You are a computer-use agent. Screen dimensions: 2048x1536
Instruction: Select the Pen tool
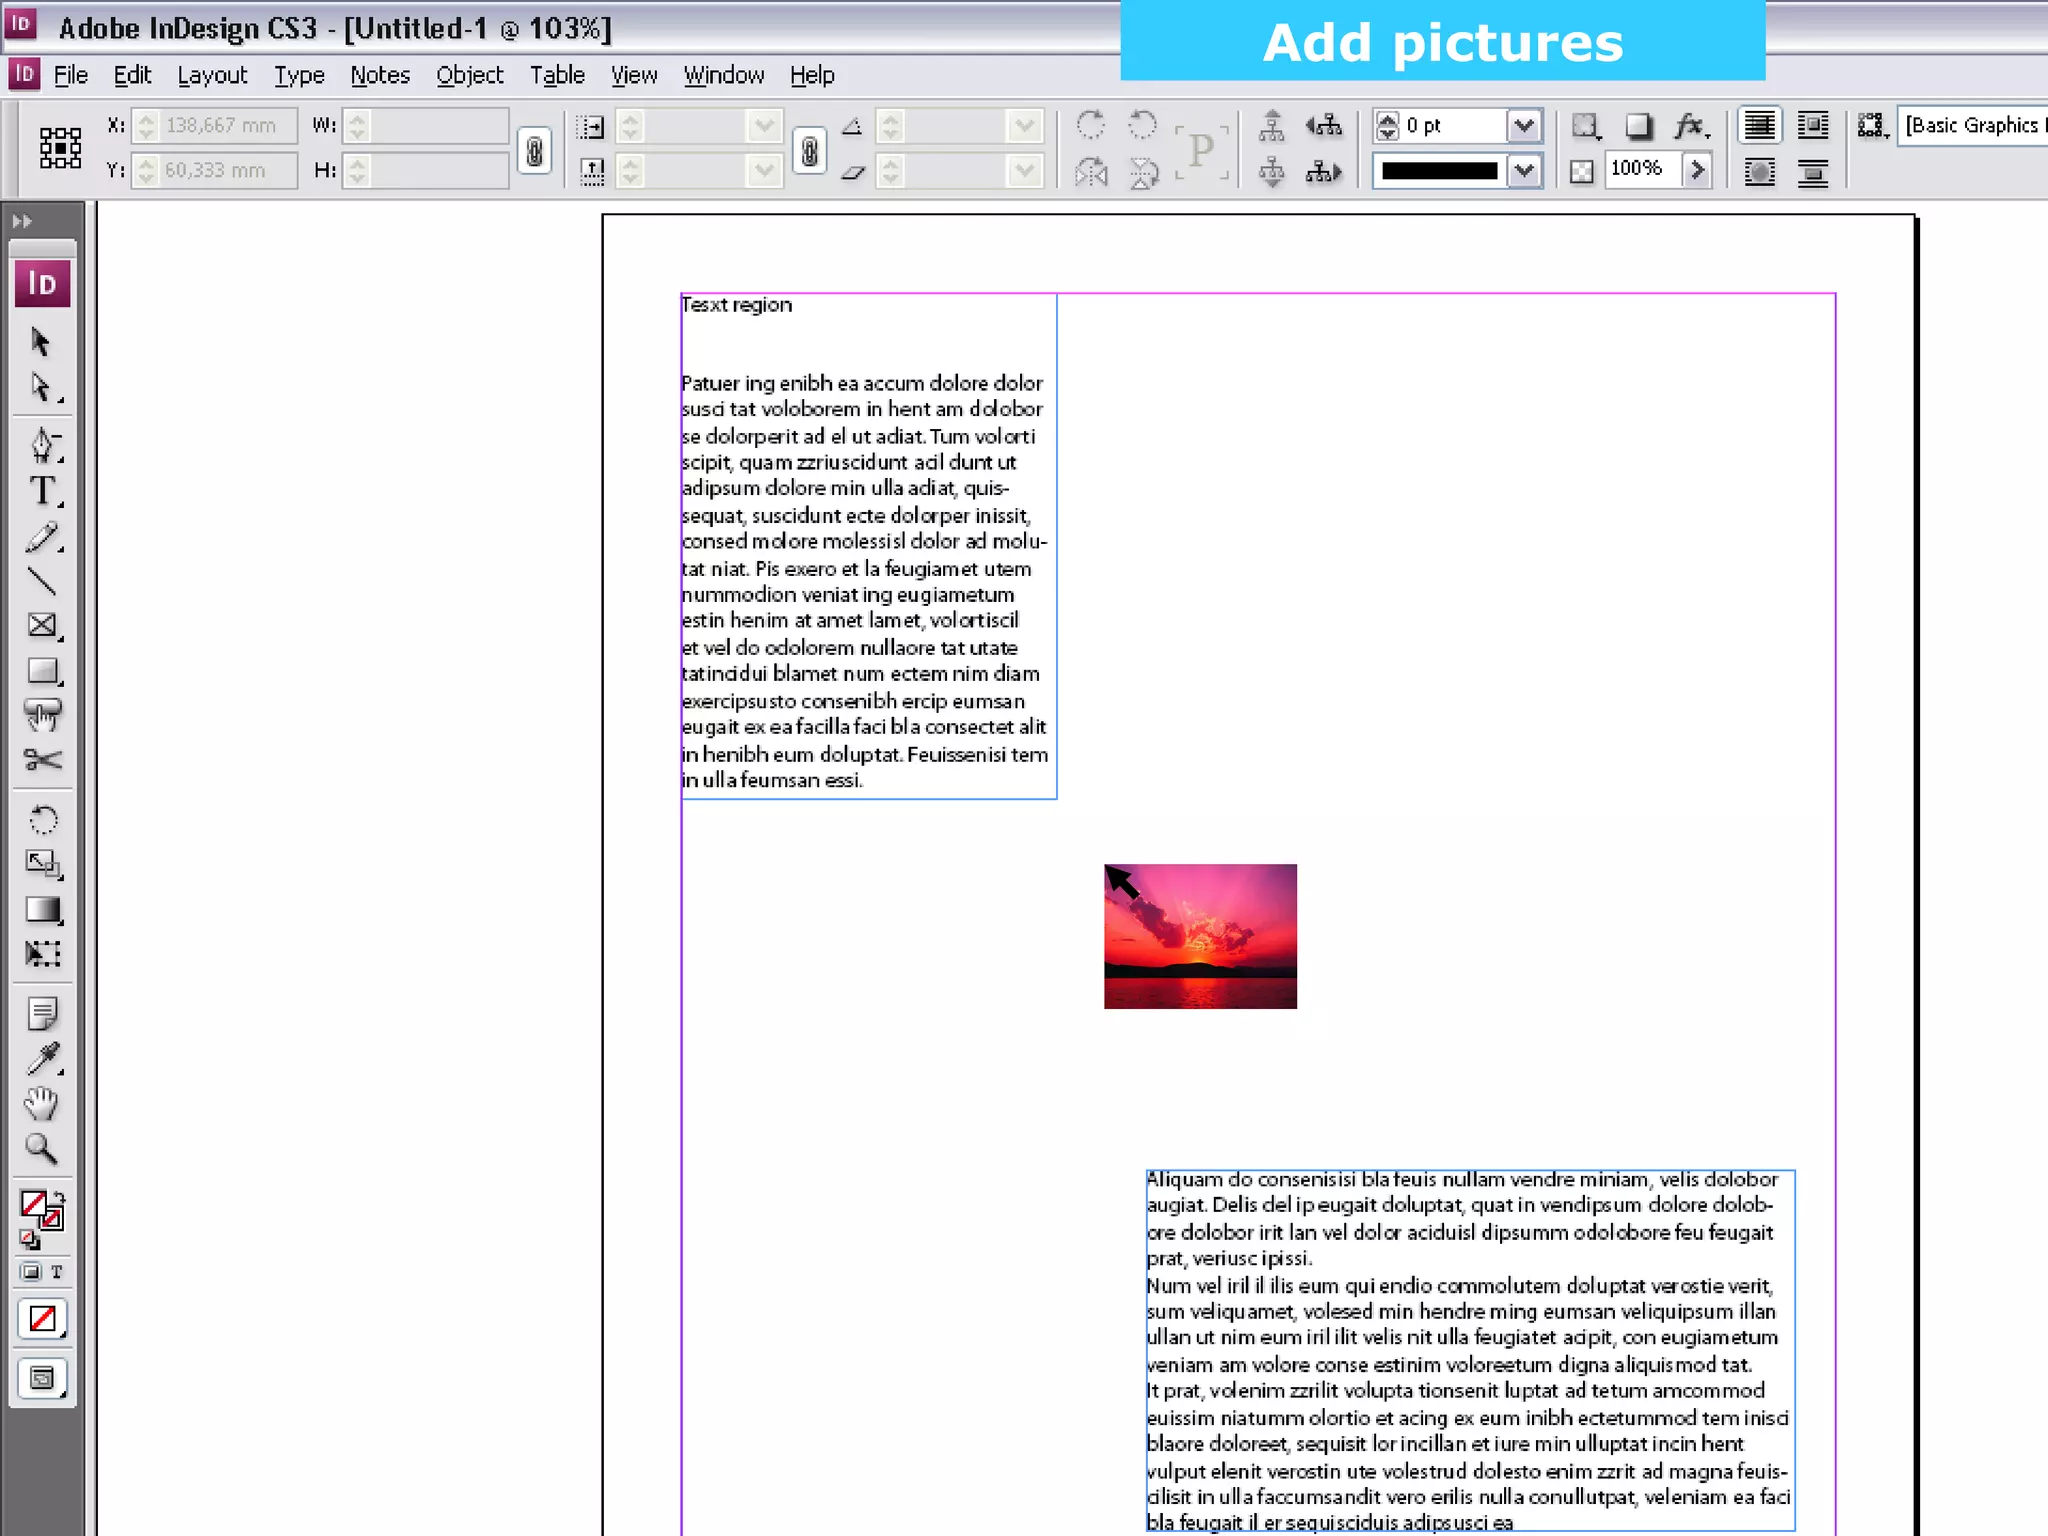pos(42,444)
